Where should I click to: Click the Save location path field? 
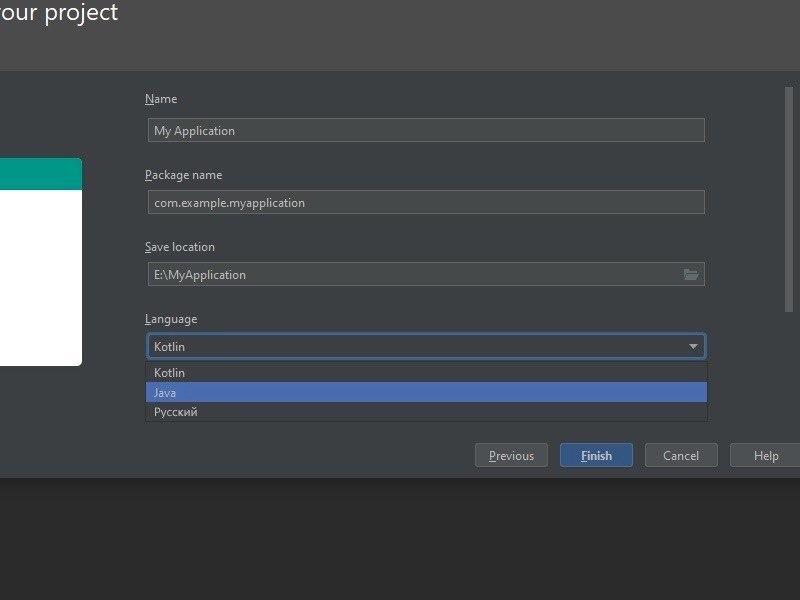click(x=410, y=274)
